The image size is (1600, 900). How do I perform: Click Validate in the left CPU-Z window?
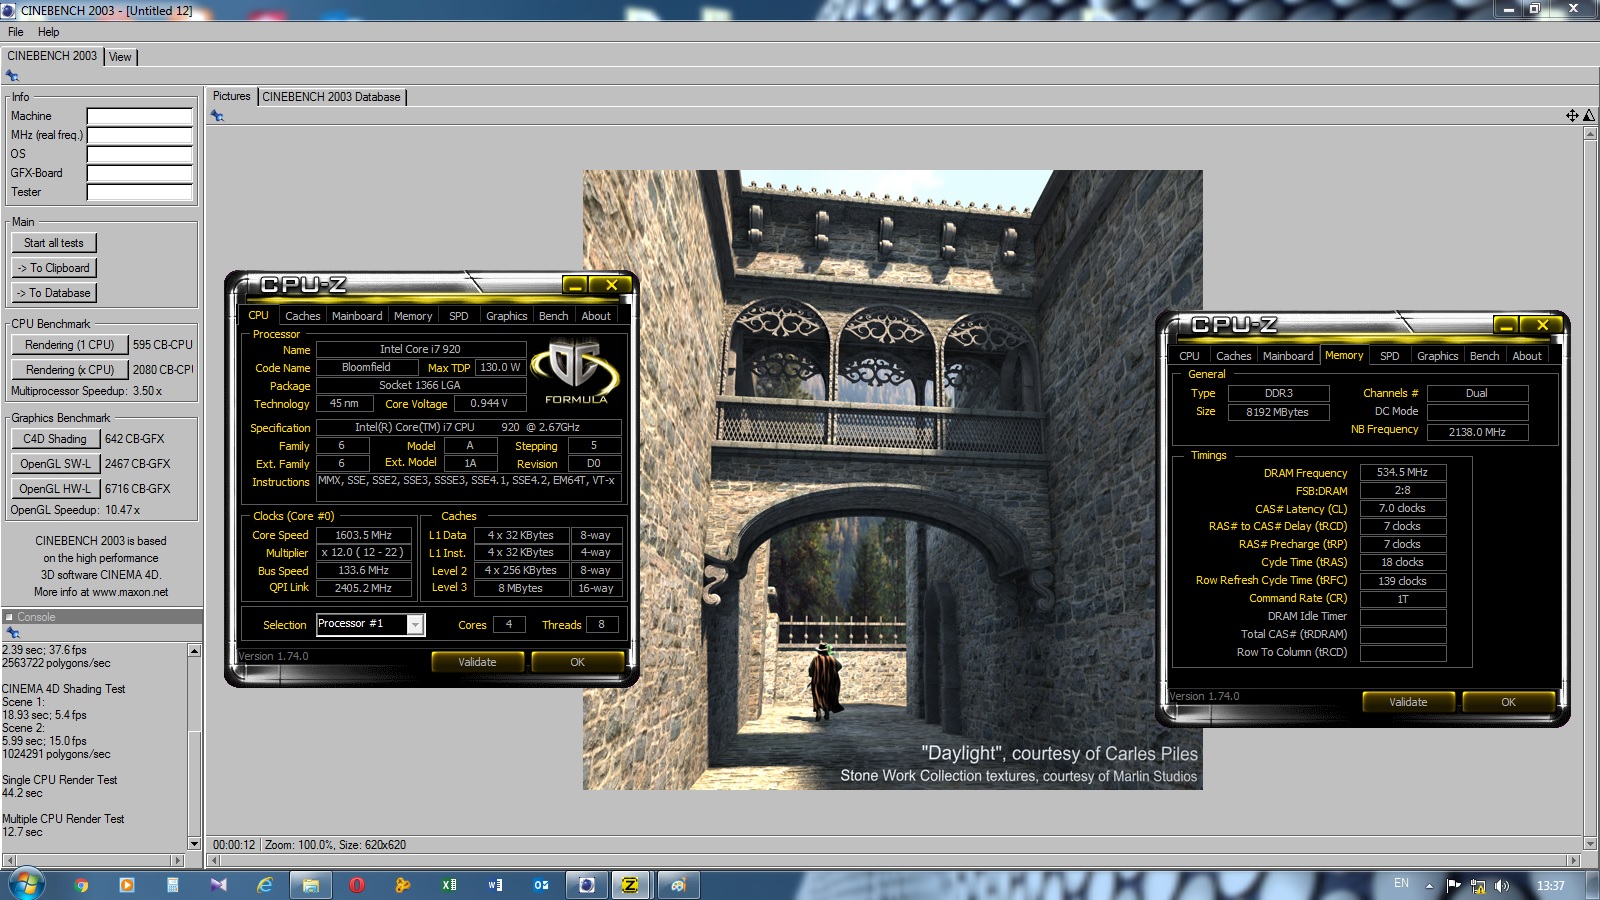pos(477,662)
